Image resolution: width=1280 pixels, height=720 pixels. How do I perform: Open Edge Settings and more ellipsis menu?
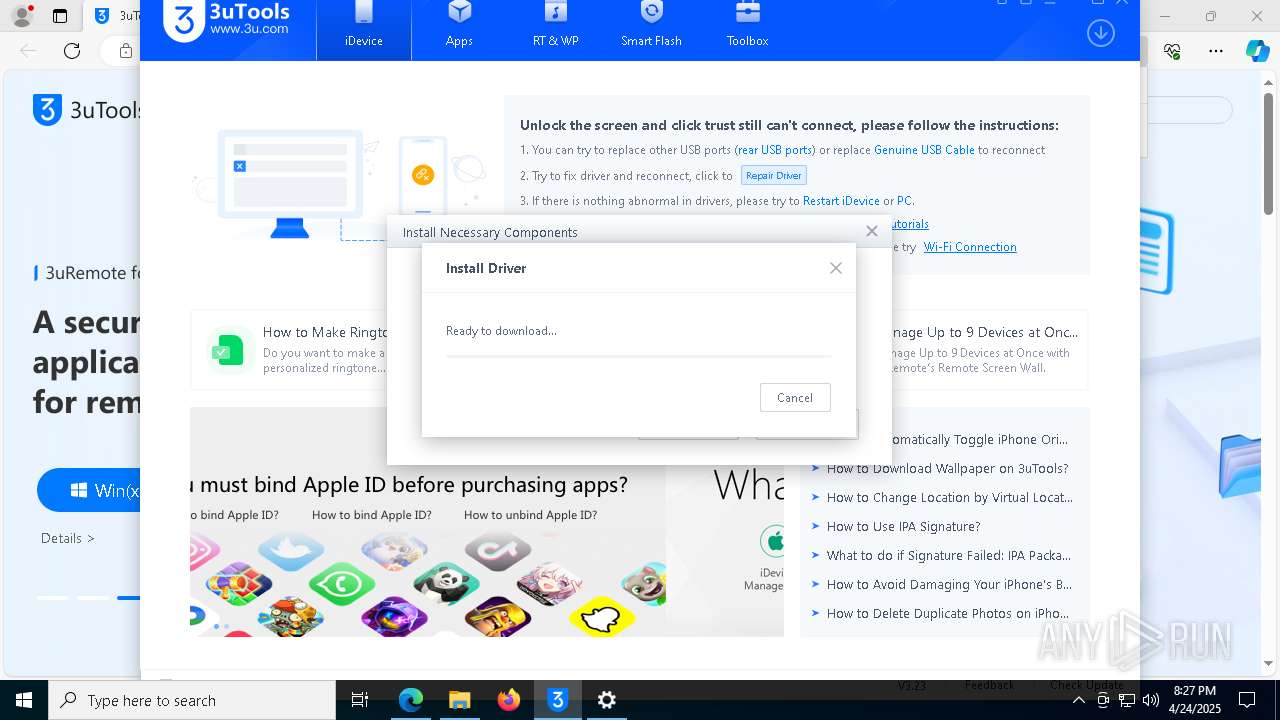click(x=1216, y=51)
